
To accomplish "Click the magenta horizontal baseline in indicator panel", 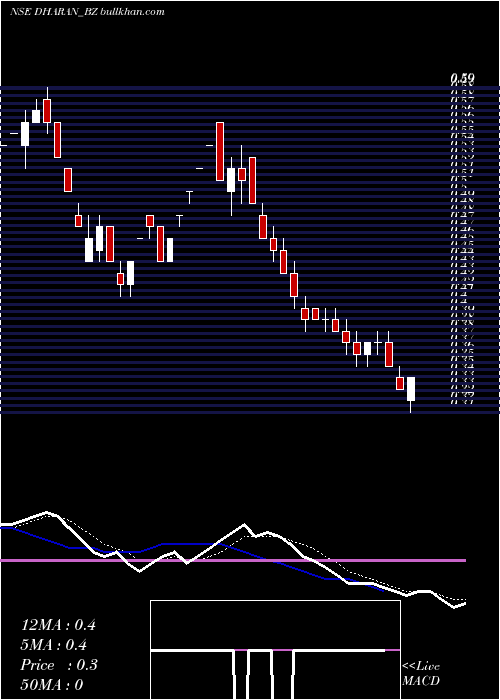I will click(x=233, y=560).
